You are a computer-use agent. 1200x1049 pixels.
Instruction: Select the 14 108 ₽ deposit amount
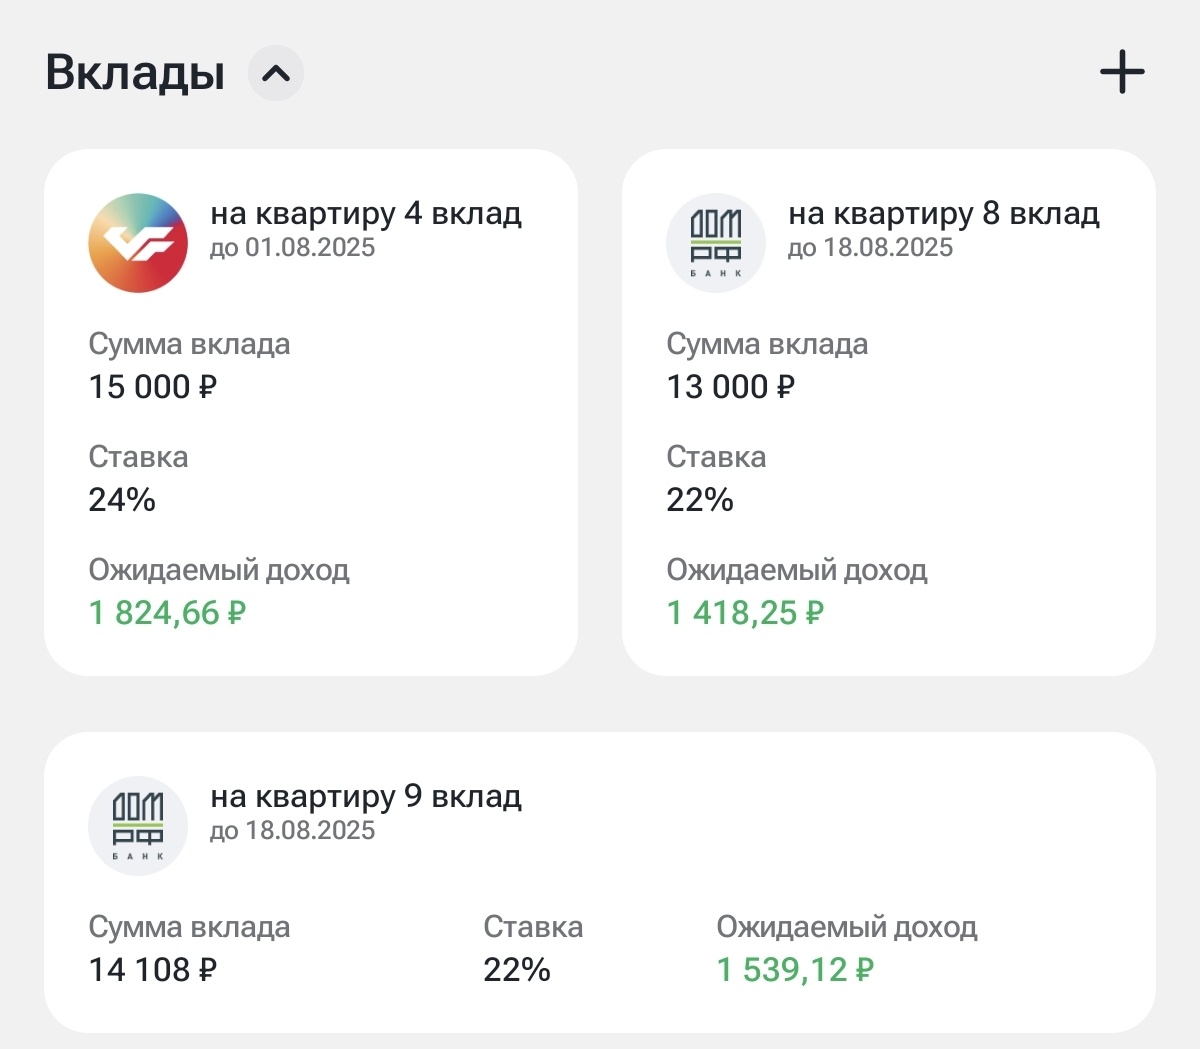tap(153, 970)
